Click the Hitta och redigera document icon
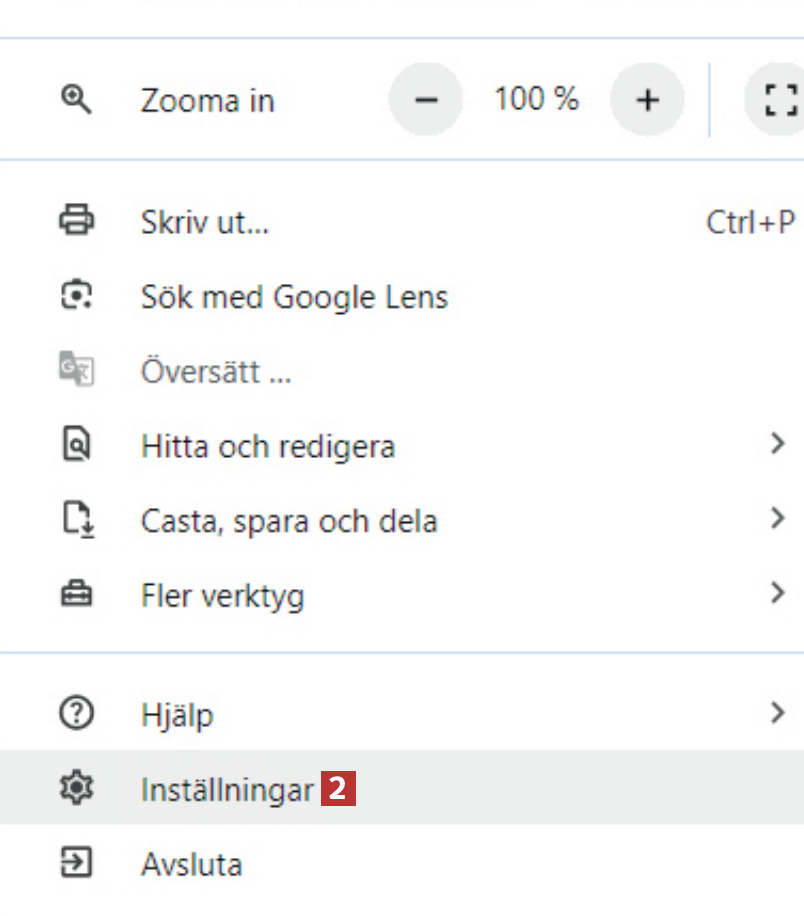Image resolution: width=804 pixels, height=916 pixels. (x=76, y=445)
